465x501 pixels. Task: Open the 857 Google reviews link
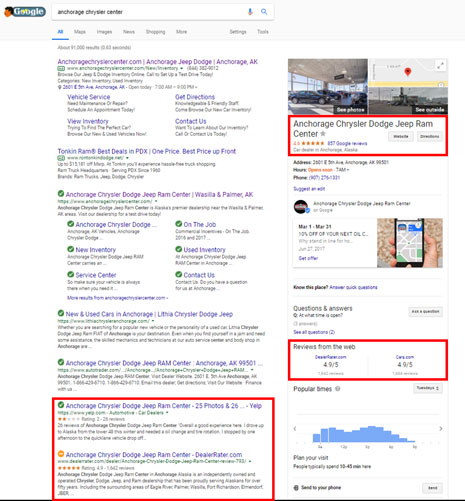coord(347,143)
